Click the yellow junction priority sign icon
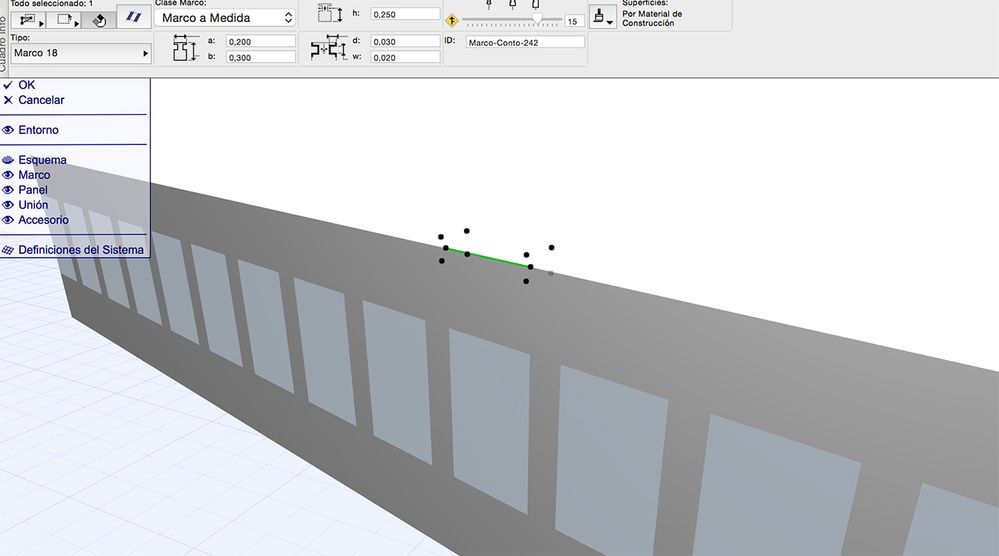 451,21
